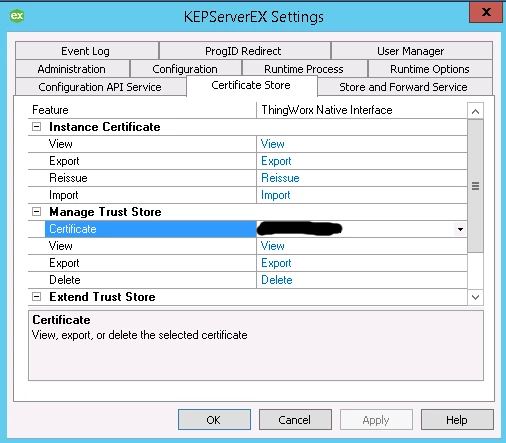Click the Help button

[457, 420]
